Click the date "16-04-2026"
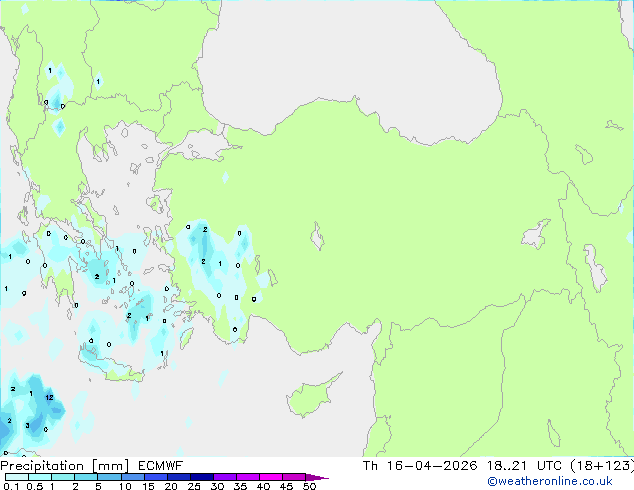Viewport: 634px width, 490px height. [x=432, y=466]
